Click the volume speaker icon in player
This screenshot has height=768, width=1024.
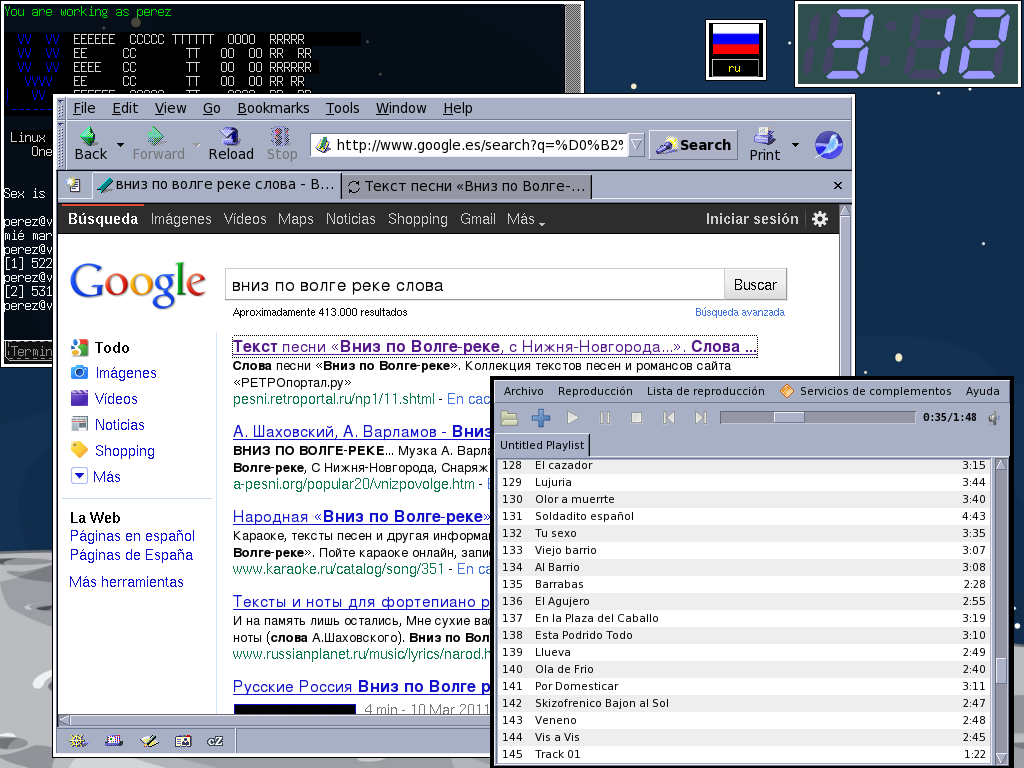coord(994,418)
